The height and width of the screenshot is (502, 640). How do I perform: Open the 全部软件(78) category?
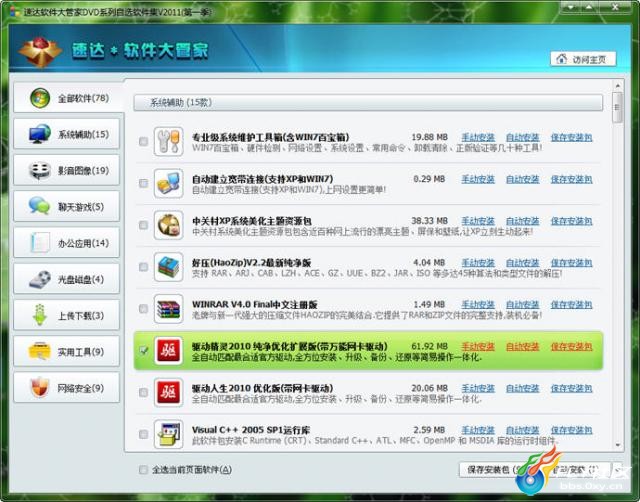point(68,98)
